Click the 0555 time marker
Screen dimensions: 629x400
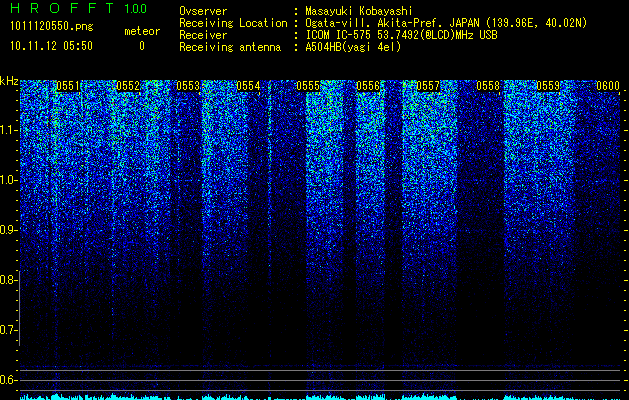308,86
